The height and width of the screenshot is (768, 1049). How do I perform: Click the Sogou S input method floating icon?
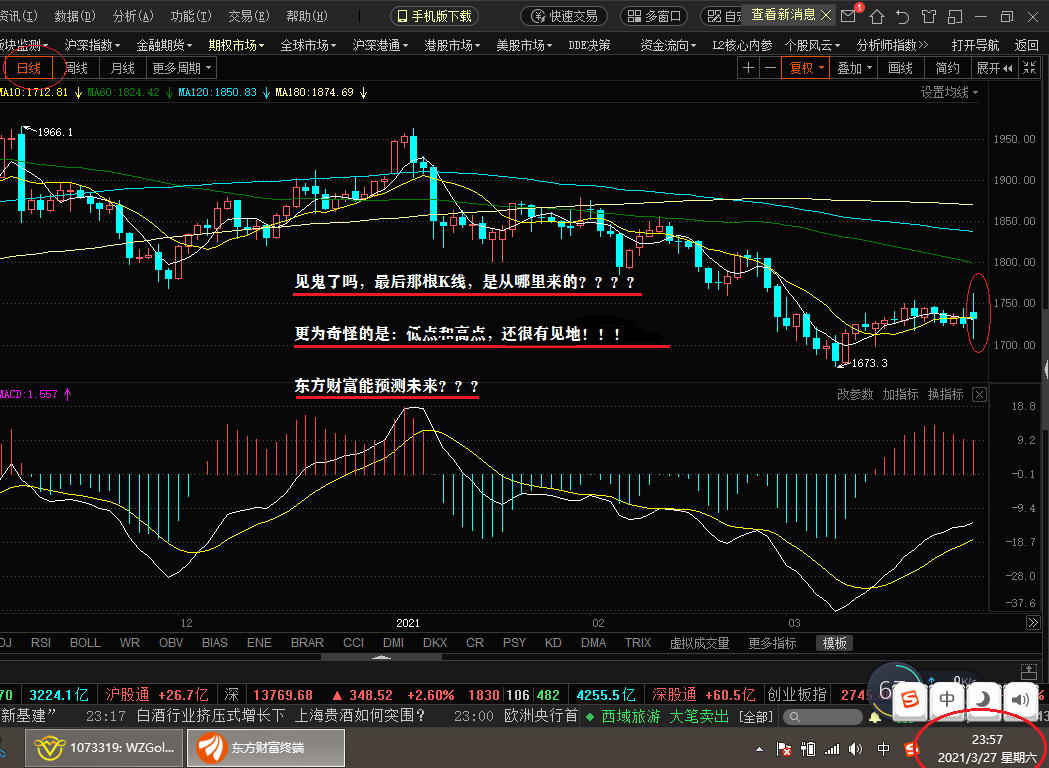(909, 700)
